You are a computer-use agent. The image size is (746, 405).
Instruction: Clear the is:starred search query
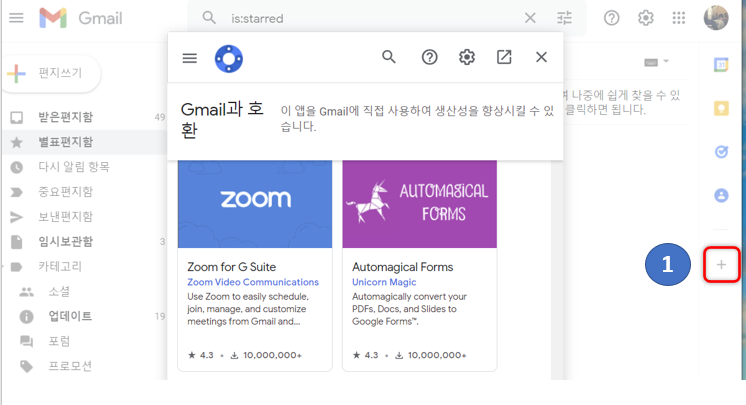[530, 18]
